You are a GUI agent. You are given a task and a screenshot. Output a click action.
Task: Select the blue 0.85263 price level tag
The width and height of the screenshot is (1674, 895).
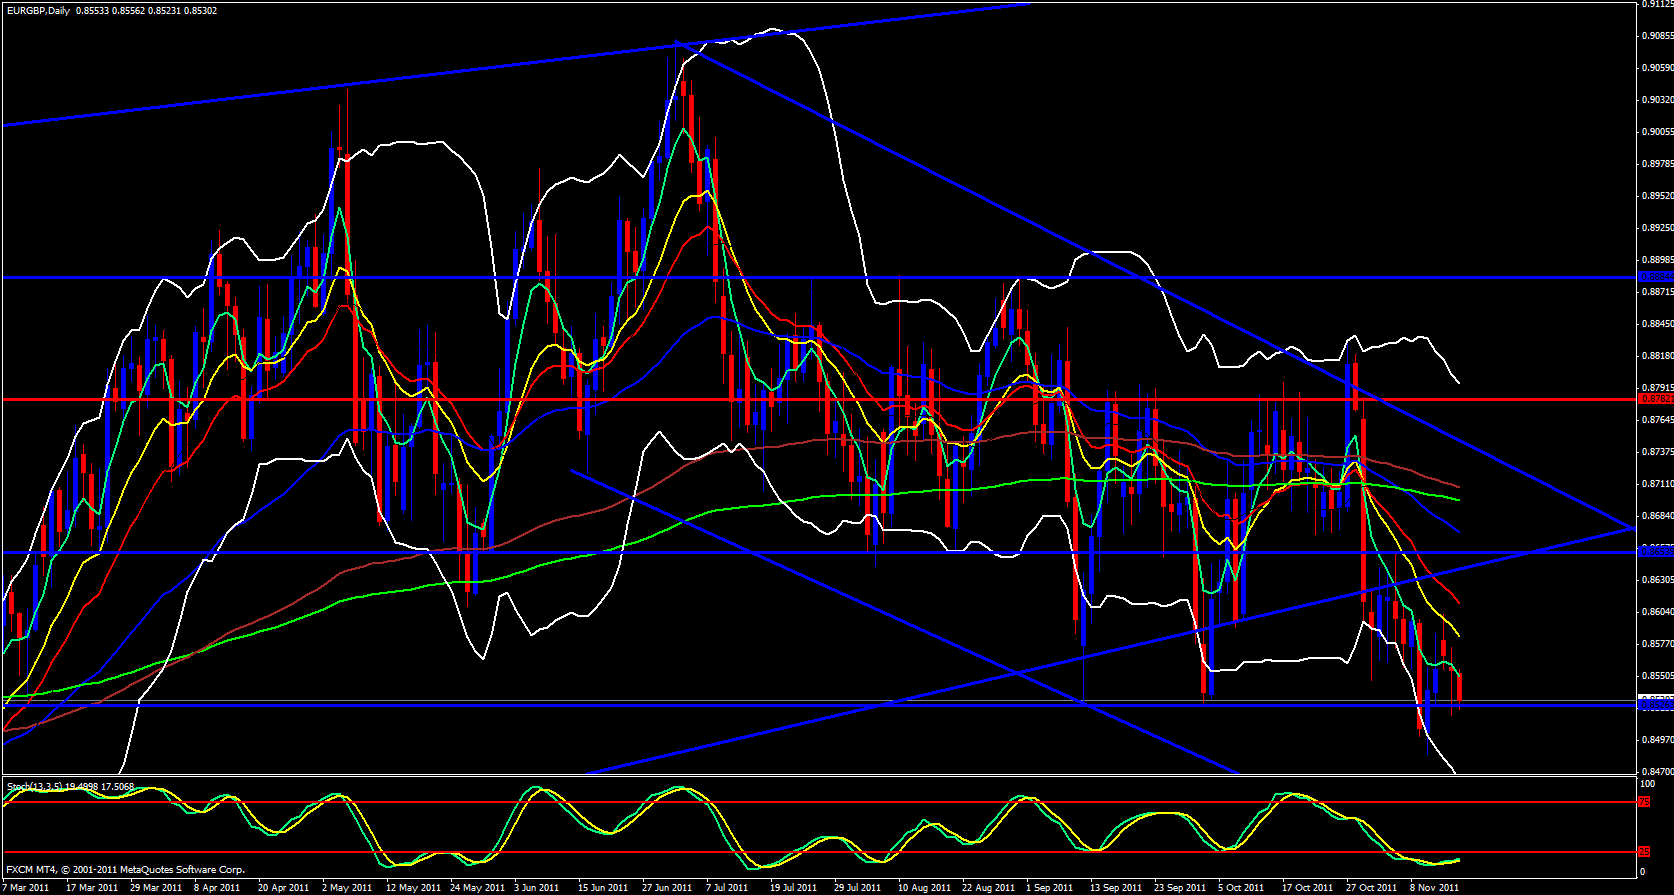click(x=1656, y=705)
